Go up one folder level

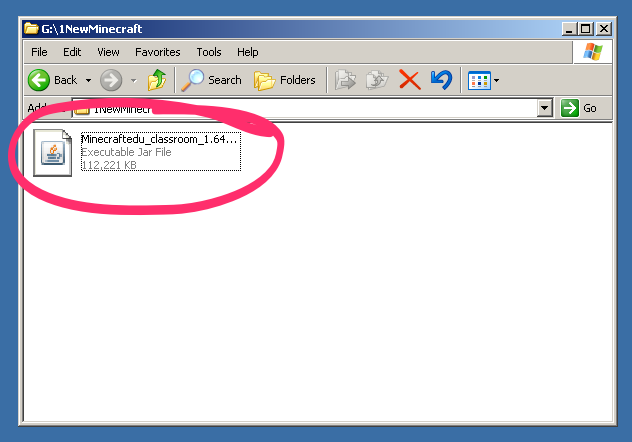coord(156,79)
